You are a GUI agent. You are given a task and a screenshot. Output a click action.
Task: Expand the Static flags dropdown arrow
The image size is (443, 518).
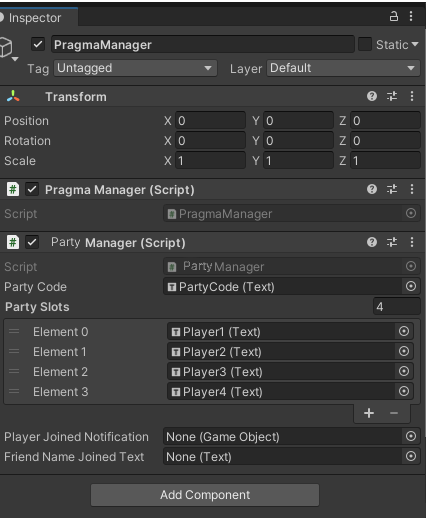(415, 44)
